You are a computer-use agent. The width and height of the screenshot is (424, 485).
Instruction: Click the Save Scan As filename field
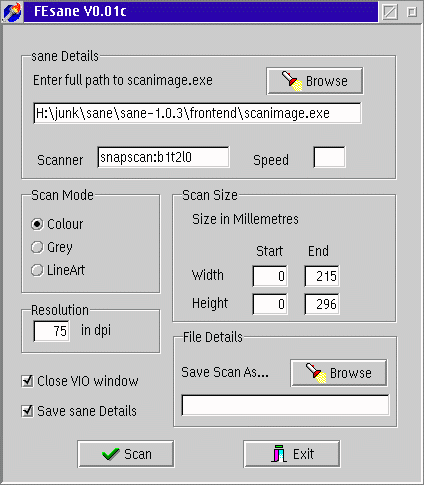285,405
